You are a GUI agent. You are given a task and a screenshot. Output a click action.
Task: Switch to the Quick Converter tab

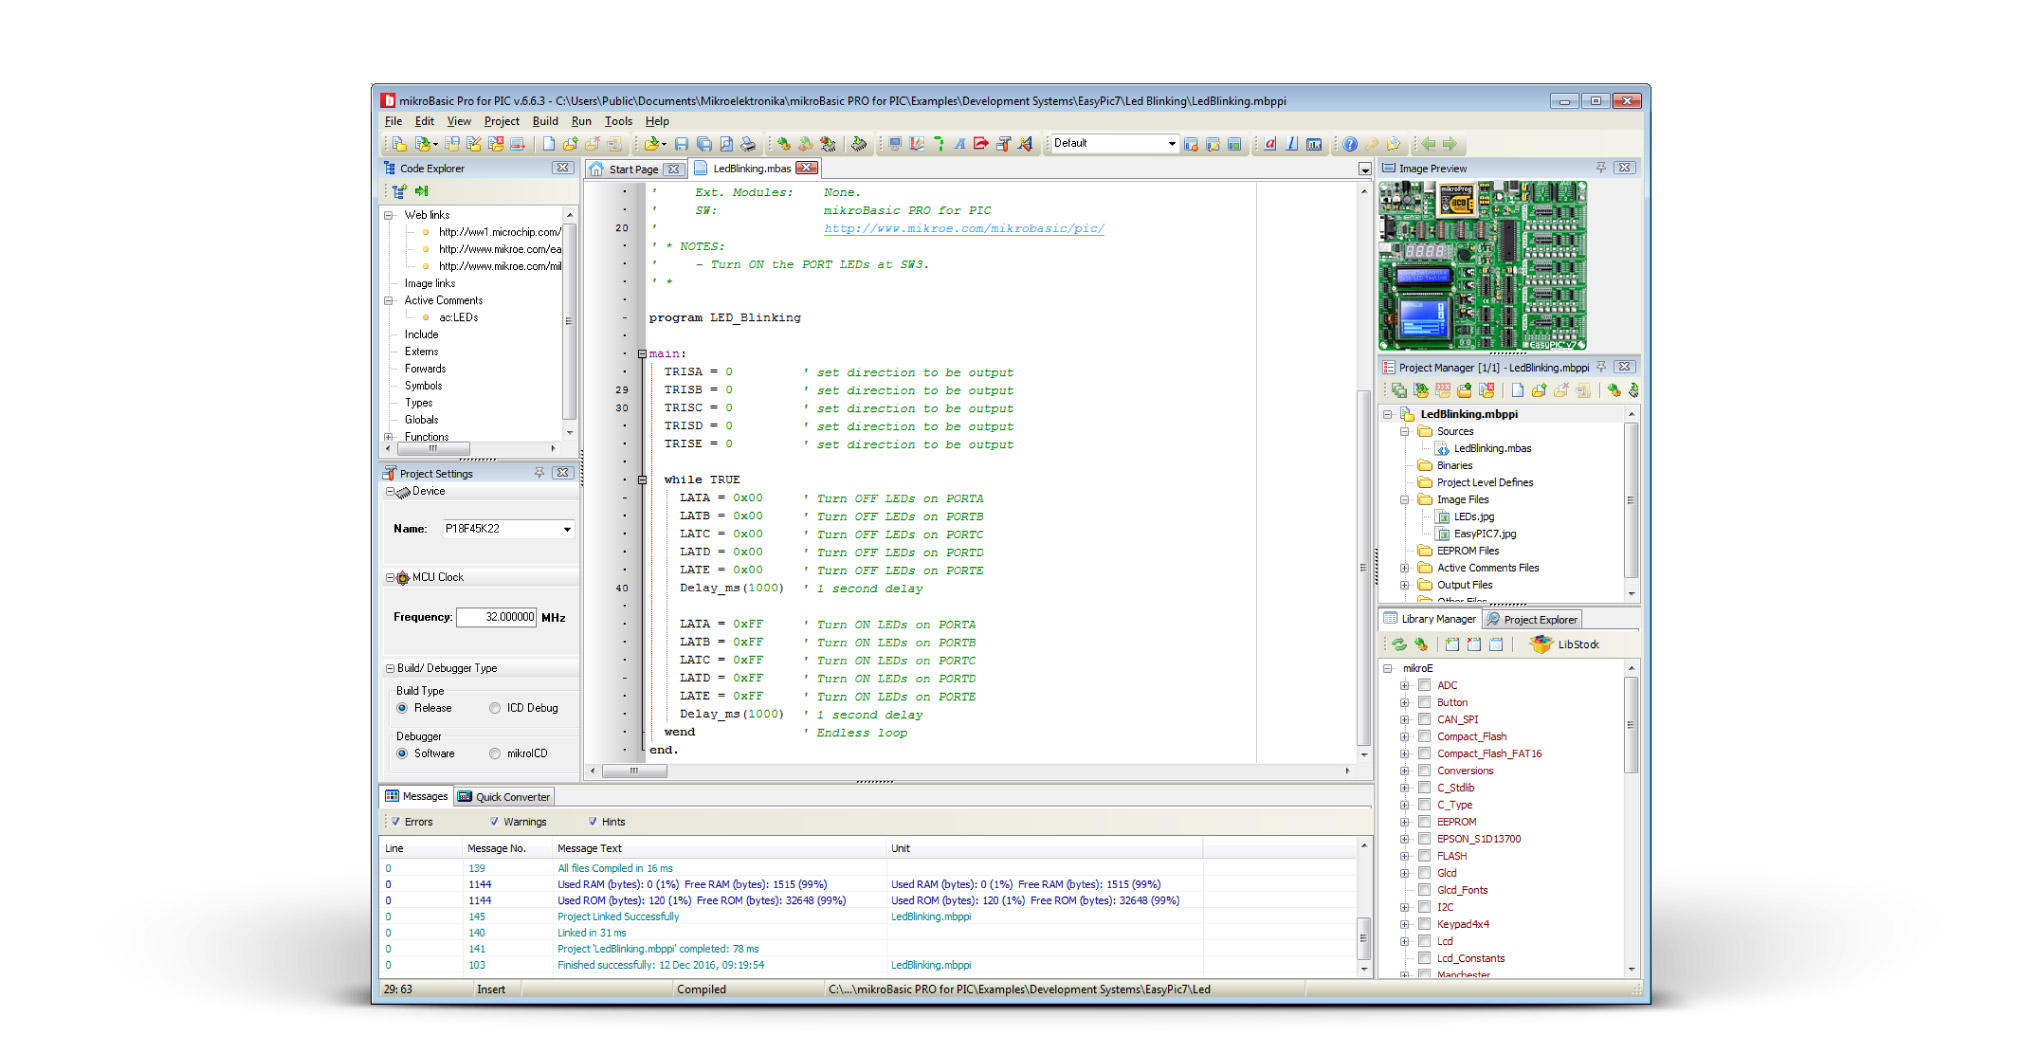pyautogui.click(x=504, y=797)
